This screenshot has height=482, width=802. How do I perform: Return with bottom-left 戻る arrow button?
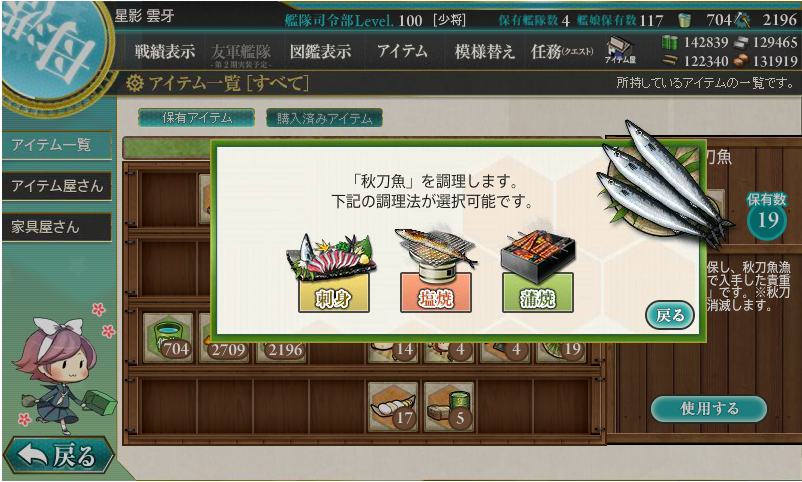pos(57,455)
